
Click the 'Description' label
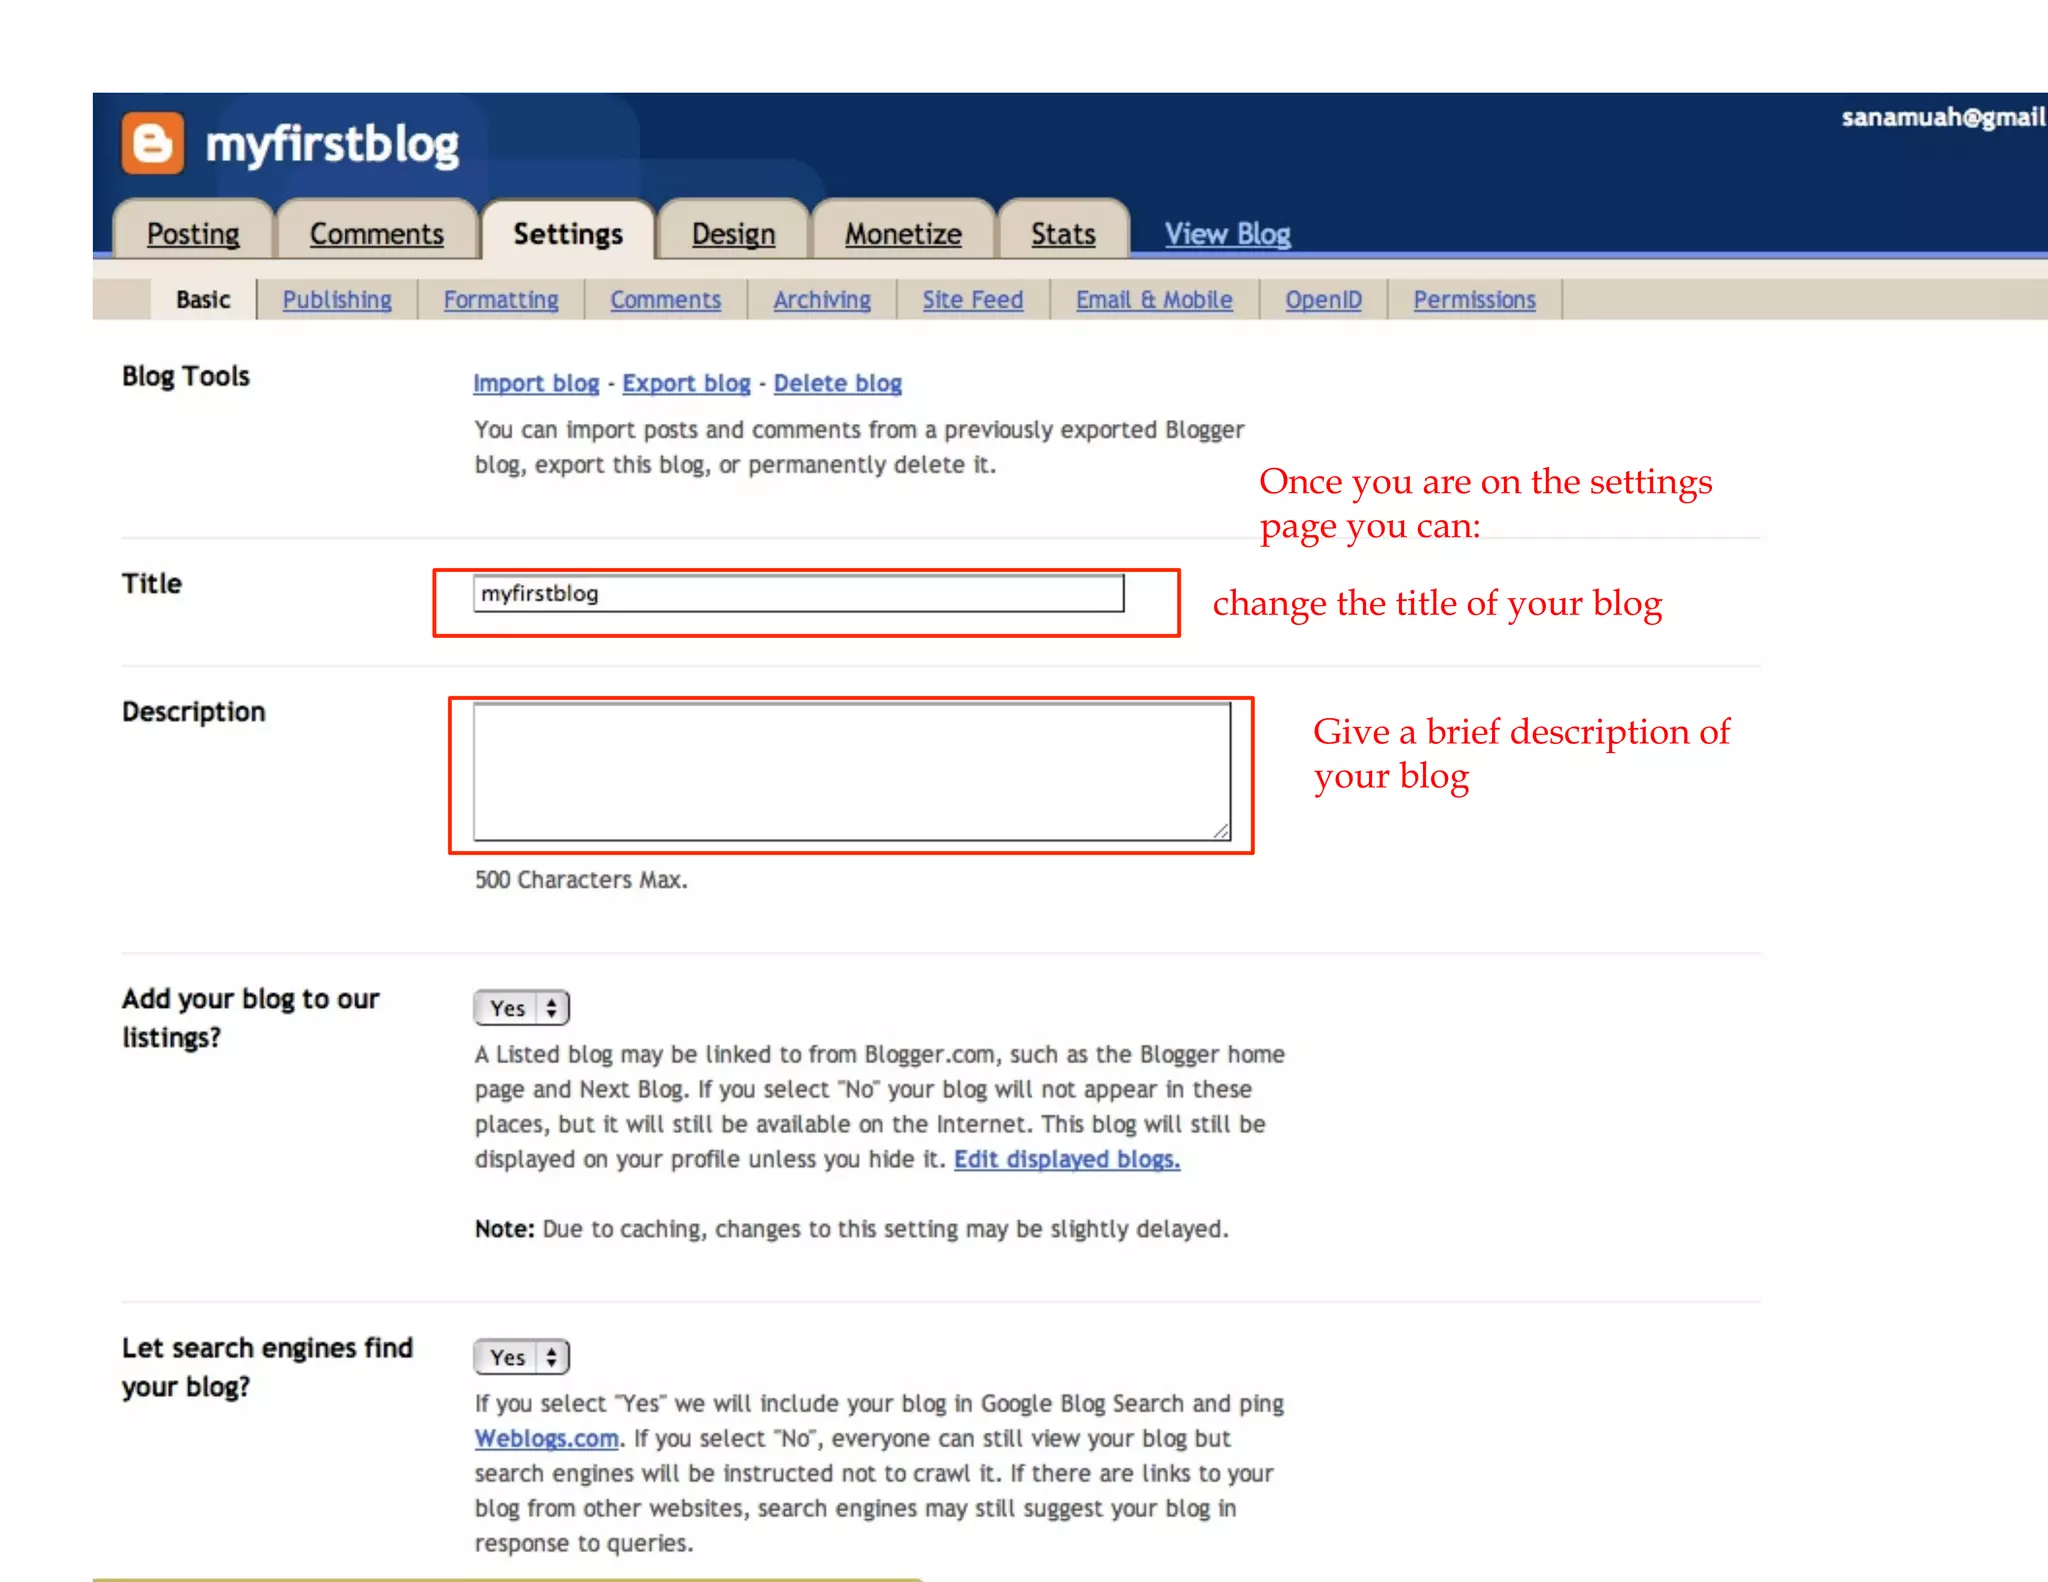[x=194, y=712]
